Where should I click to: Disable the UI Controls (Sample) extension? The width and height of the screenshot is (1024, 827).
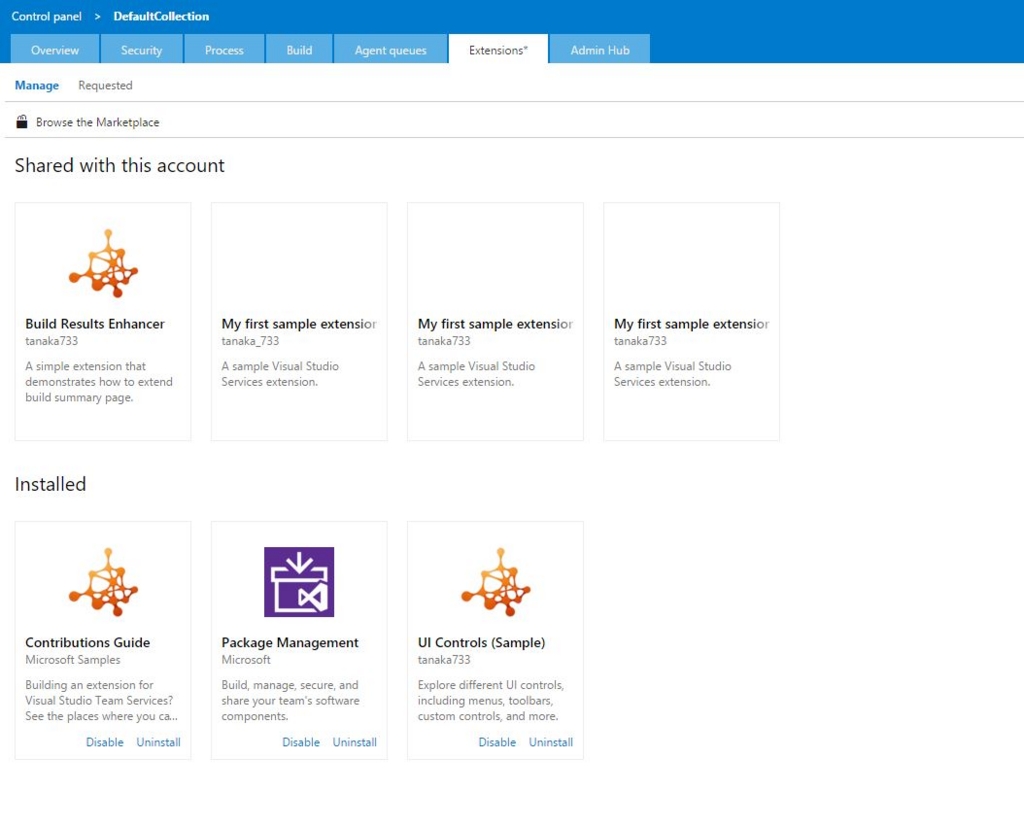click(497, 742)
